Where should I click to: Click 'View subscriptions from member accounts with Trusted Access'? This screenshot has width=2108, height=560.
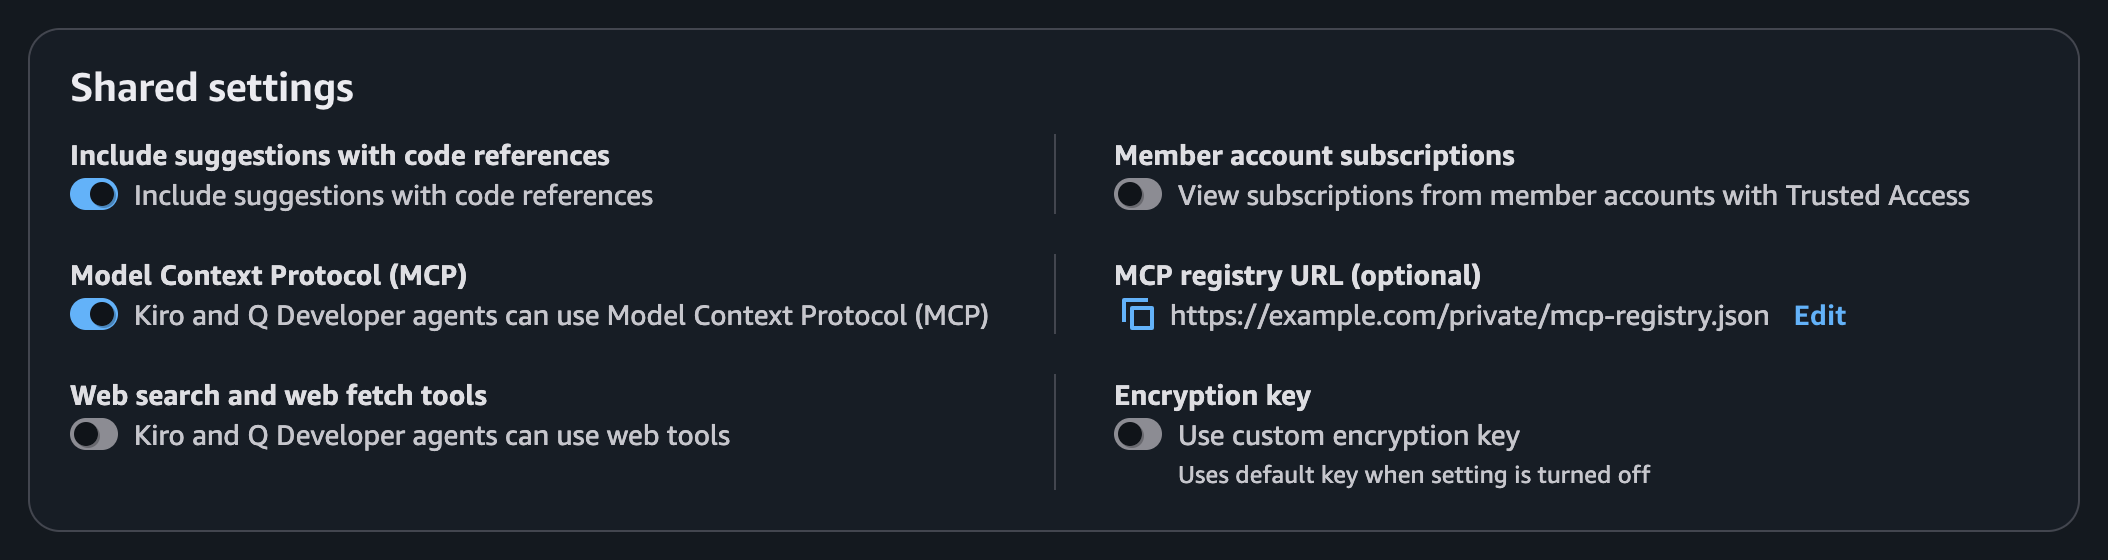1573,196
